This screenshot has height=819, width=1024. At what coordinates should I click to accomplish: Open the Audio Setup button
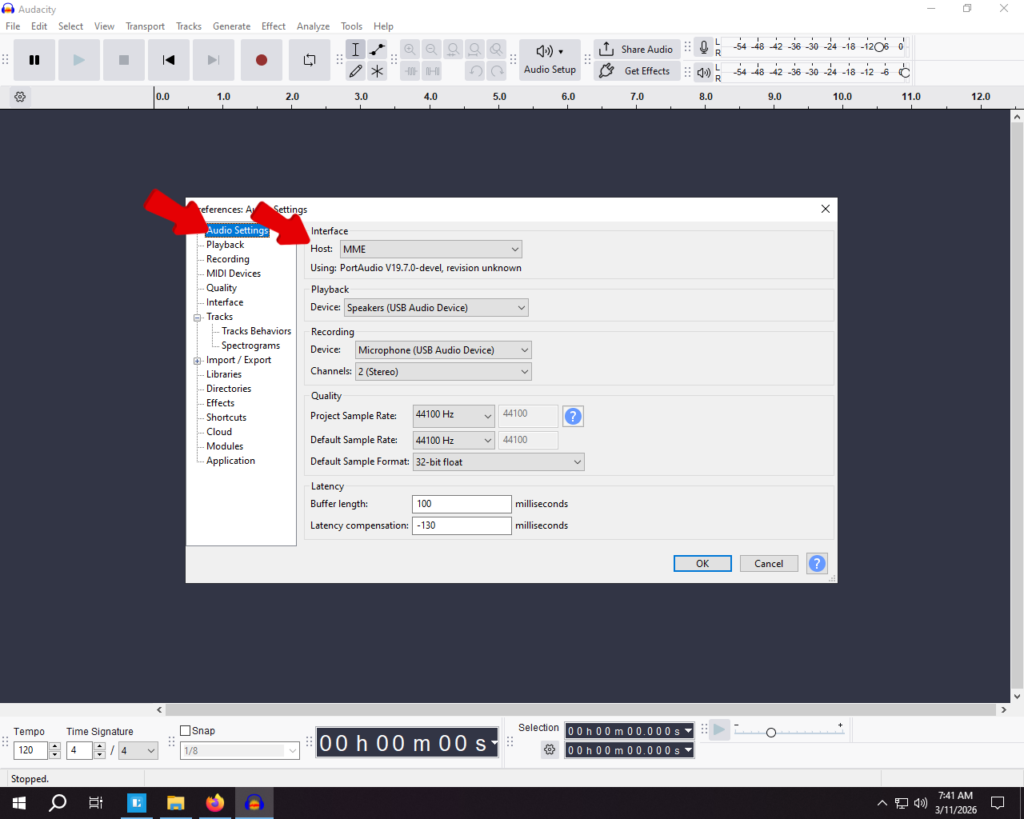click(x=549, y=60)
